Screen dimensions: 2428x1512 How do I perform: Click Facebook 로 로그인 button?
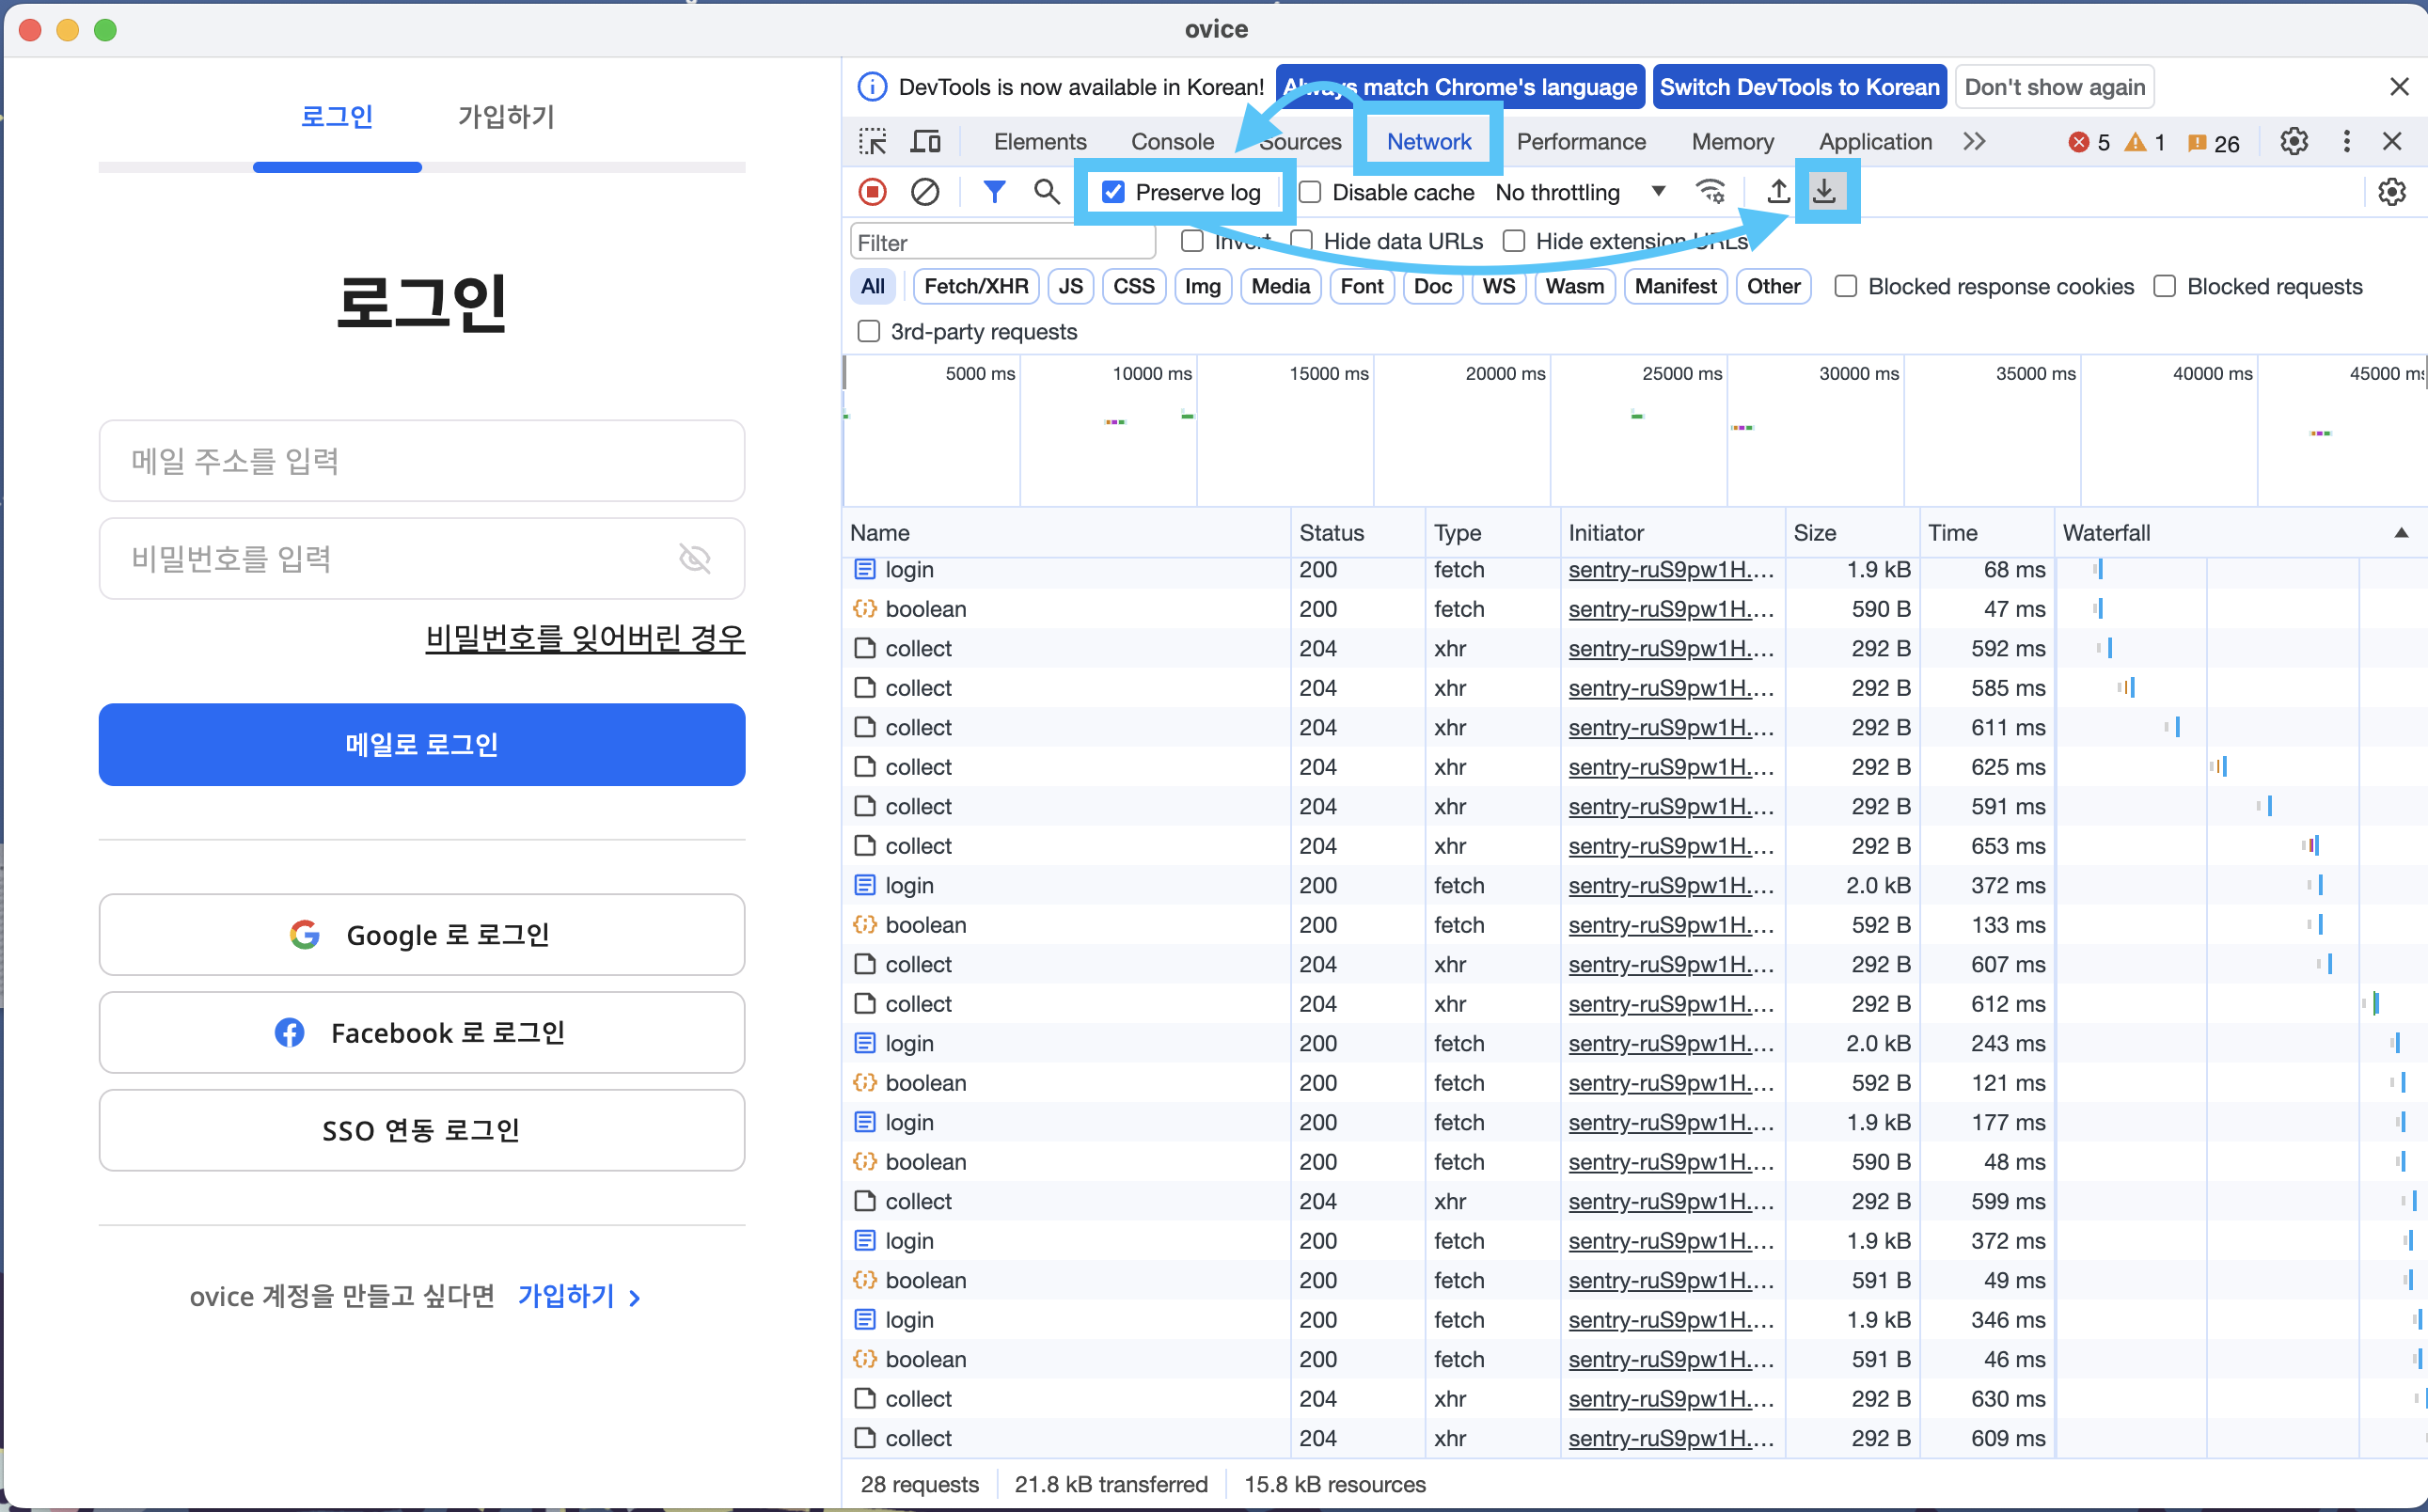pos(422,1033)
